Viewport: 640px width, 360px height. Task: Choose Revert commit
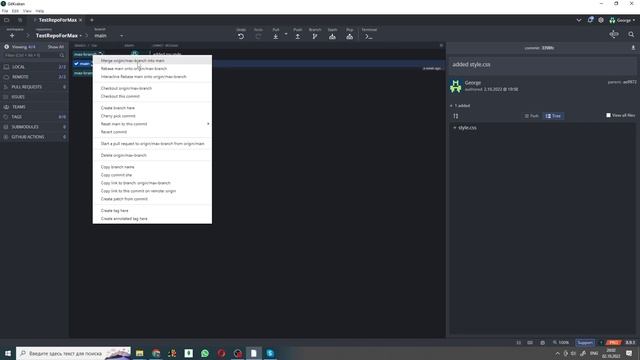pos(152,132)
